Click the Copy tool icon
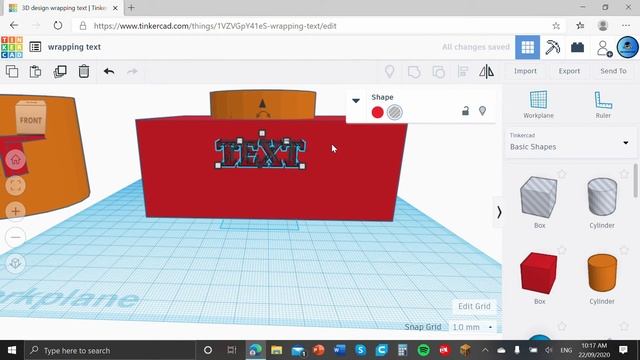640x360 pixels. tap(12, 71)
